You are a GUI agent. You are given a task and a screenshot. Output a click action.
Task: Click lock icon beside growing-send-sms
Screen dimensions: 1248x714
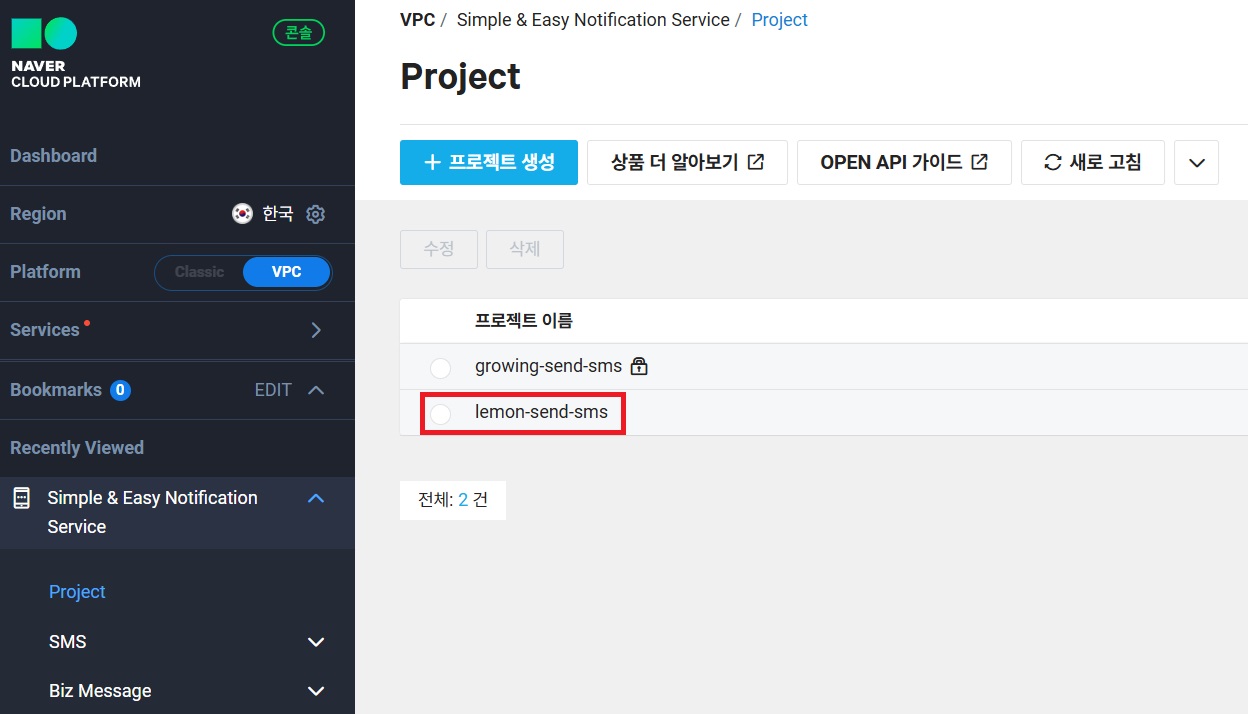pos(639,366)
